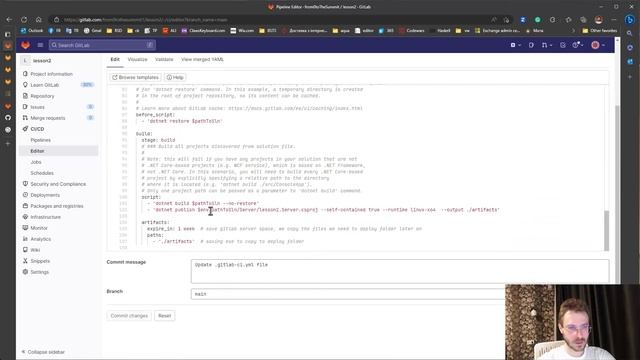The image size is (640, 360).
Task: Open the merge requests dropdown in top bar
Action: point(547,45)
